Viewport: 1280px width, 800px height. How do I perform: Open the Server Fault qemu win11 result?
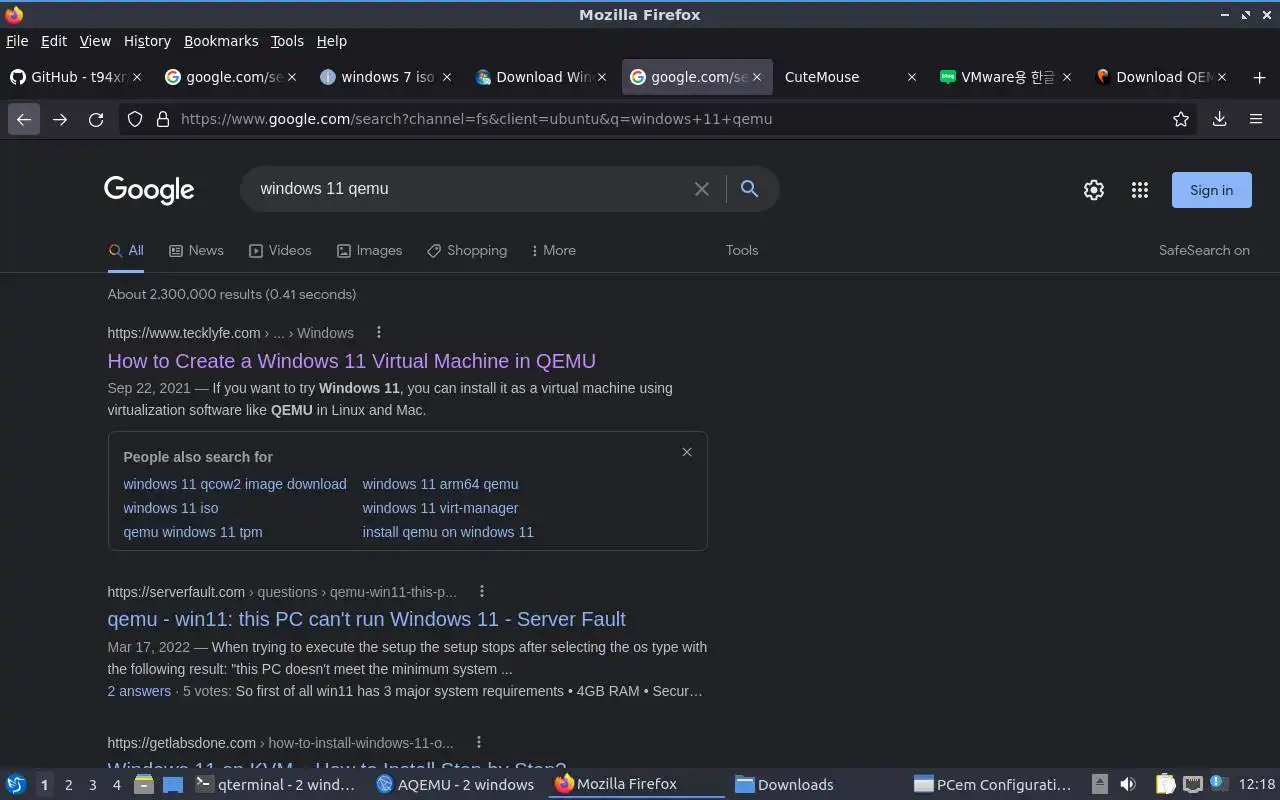pos(366,619)
